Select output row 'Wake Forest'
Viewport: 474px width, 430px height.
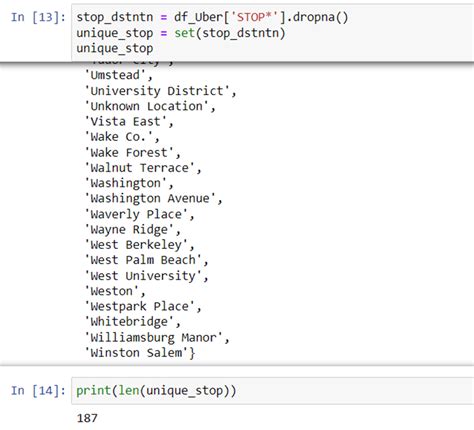pyautogui.click(x=132, y=153)
